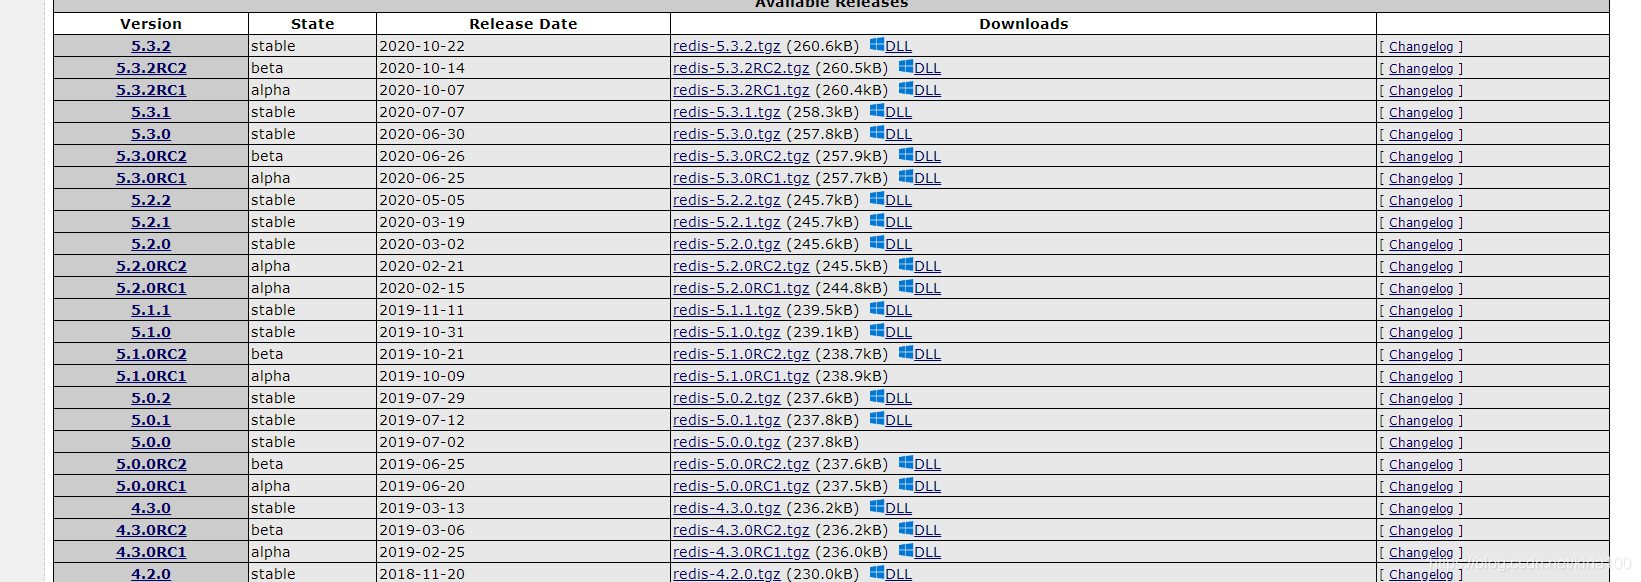Click the Version column header
This screenshot has width=1641, height=582.
pyautogui.click(x=151, y=24)
